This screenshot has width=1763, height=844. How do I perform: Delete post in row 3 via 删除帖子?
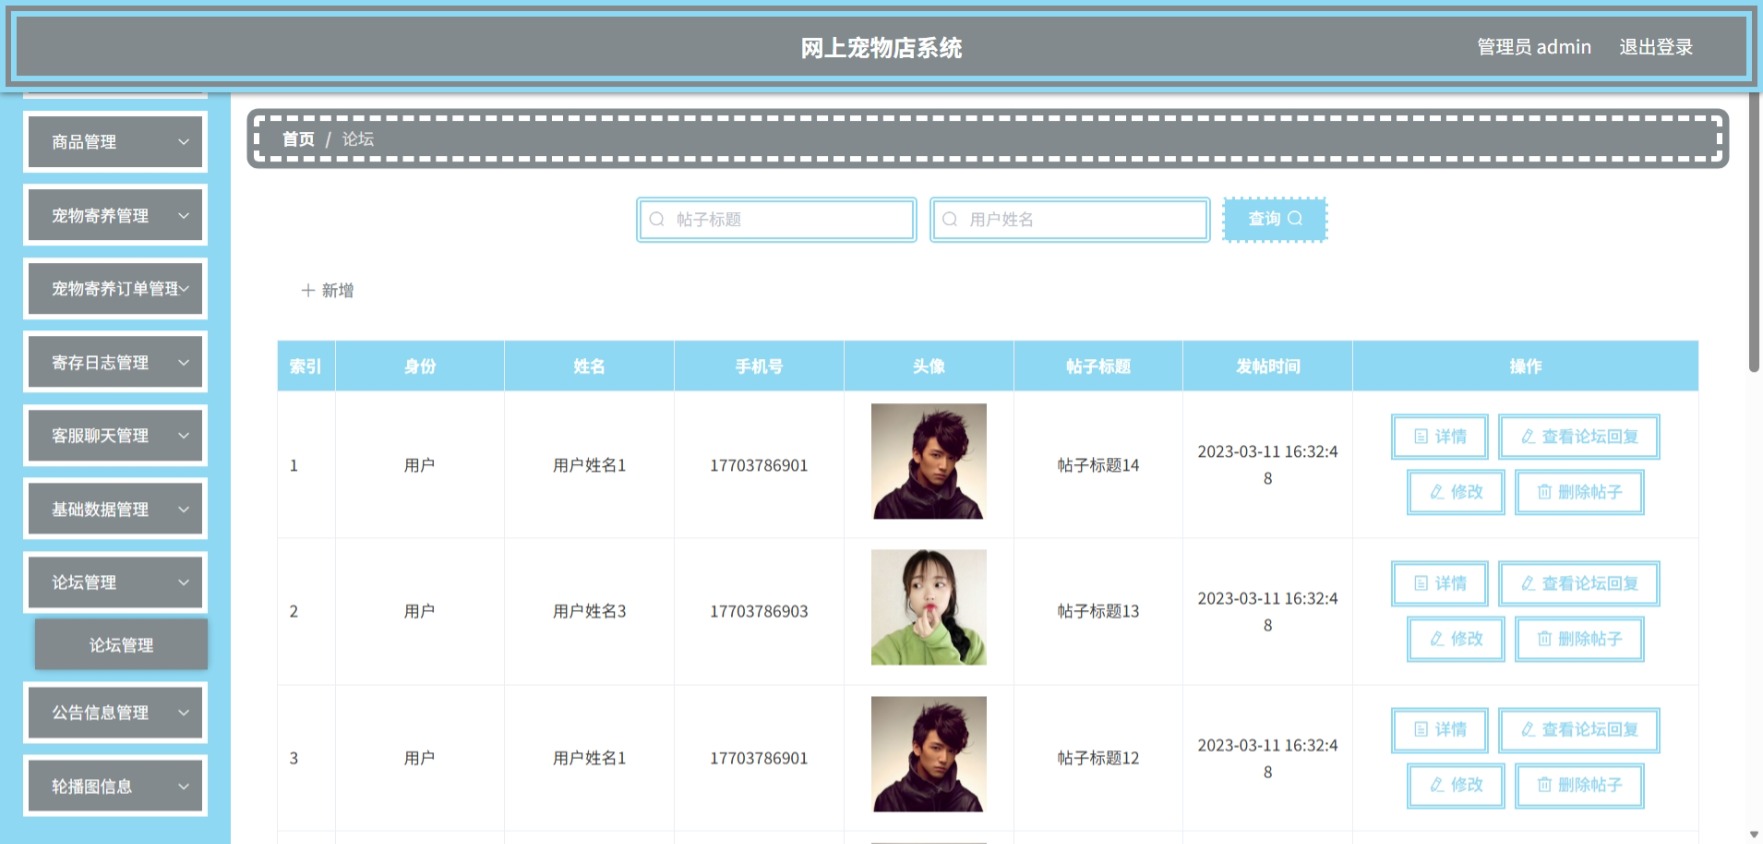[1579, 785]
